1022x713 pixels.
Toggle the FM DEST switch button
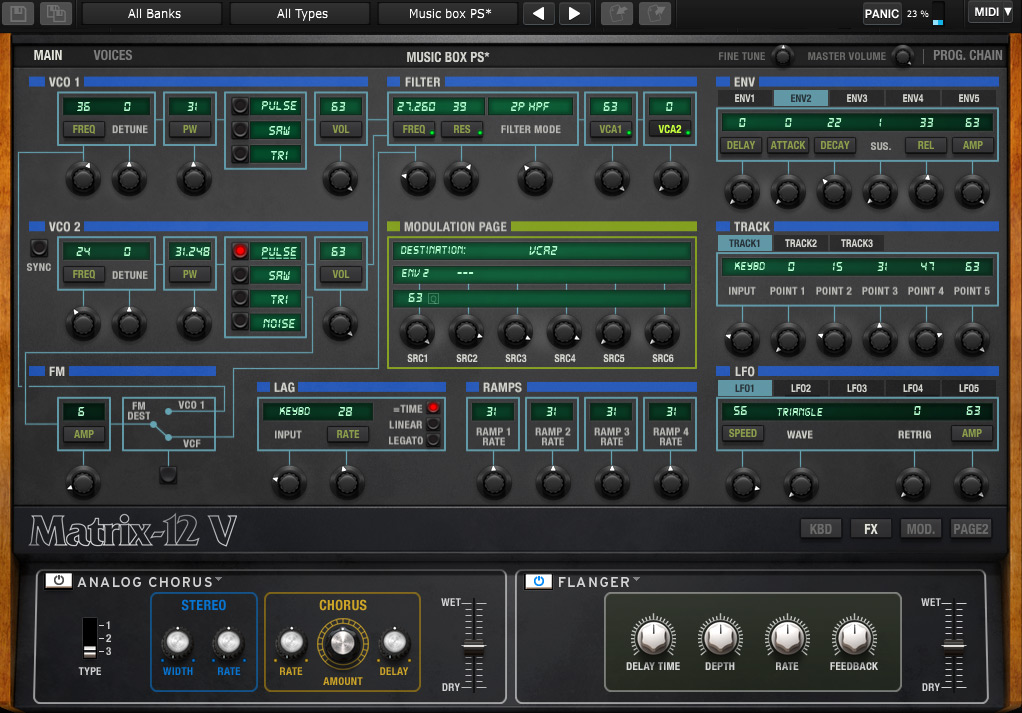point(168,474)
